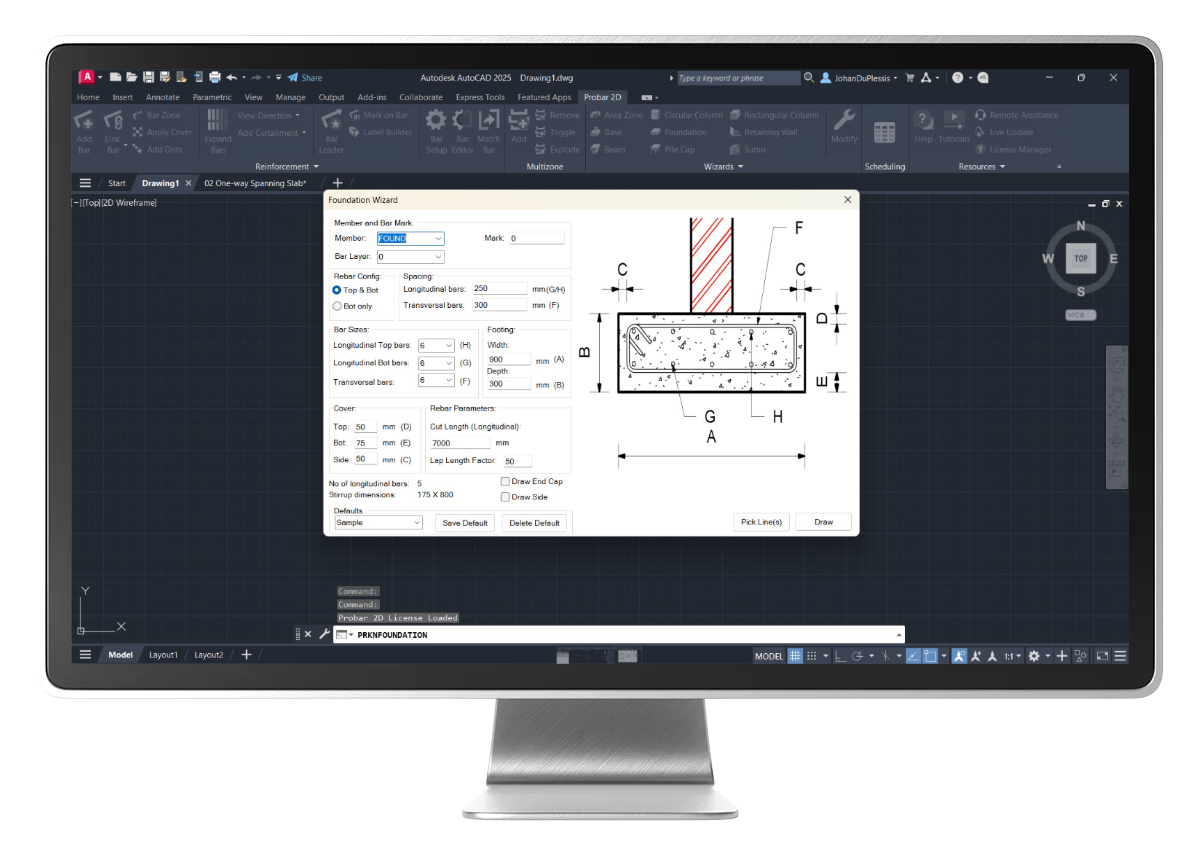
Task: Click the Plot printer icon in quick access toolbar
Action: pos(214,77)
